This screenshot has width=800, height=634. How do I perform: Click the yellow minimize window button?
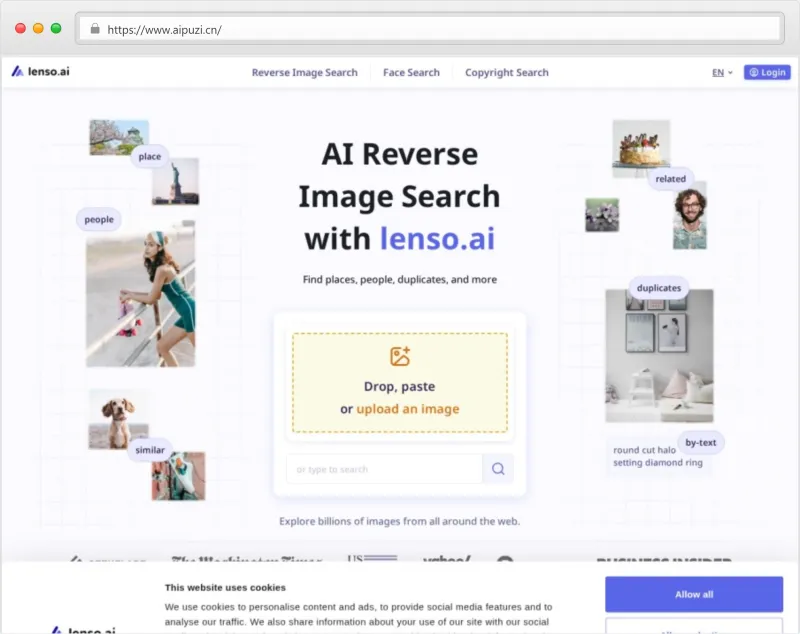[x=38, y=29]
